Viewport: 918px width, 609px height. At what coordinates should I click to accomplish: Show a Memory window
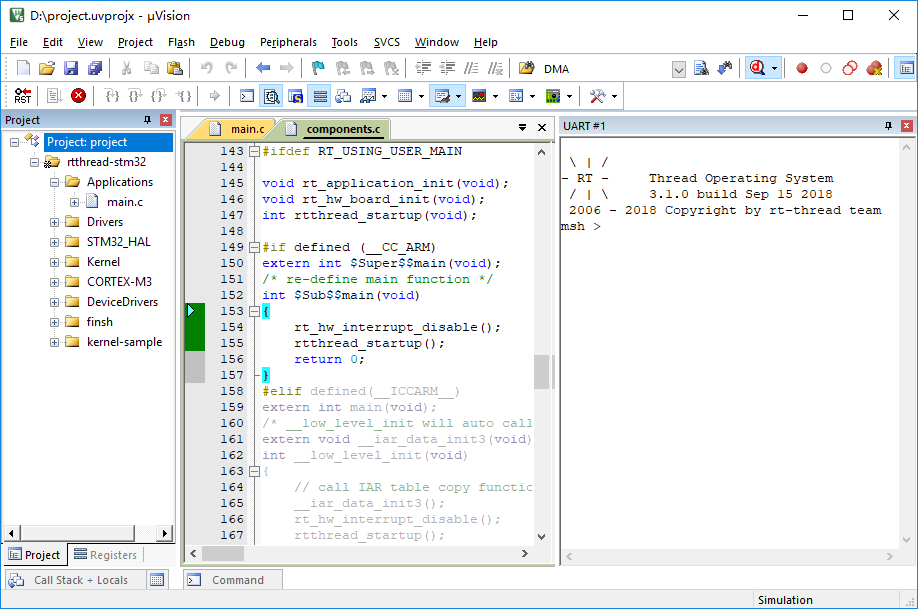pos(406,95)
